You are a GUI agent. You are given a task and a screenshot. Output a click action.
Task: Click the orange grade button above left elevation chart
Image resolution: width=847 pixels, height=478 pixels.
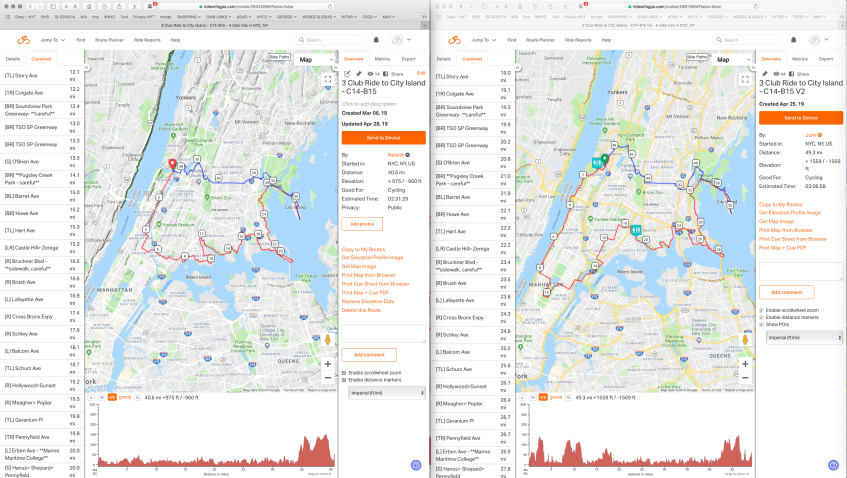pyautogui.click(x=125, y=397)
